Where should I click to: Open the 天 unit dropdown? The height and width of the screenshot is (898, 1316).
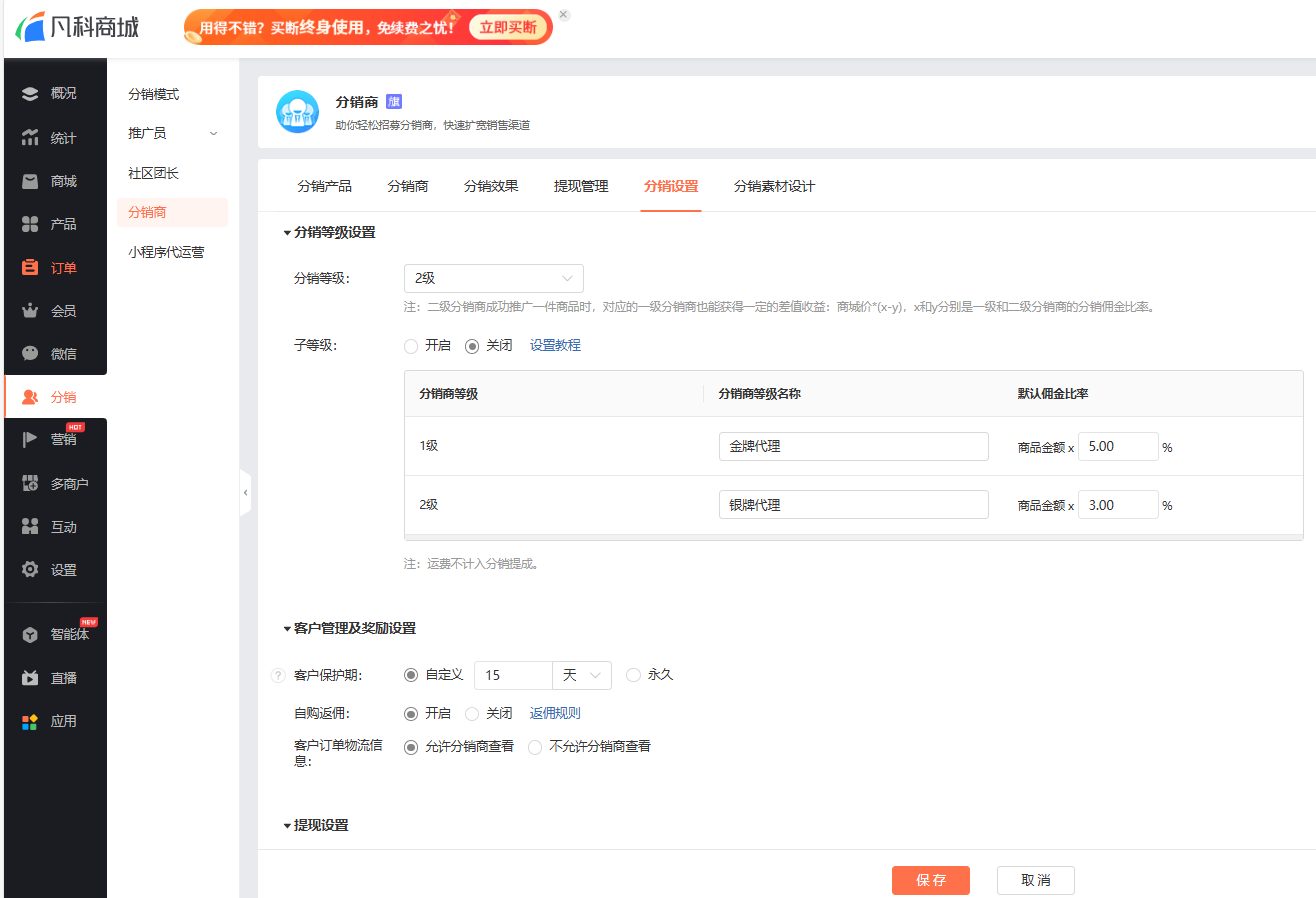point(582,676)
